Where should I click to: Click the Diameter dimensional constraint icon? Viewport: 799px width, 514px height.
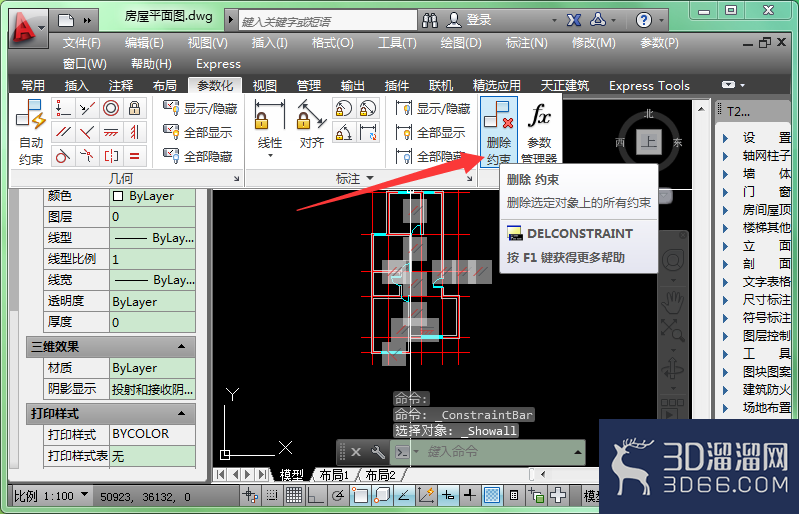pyautogui.click(x=368, y=109)
